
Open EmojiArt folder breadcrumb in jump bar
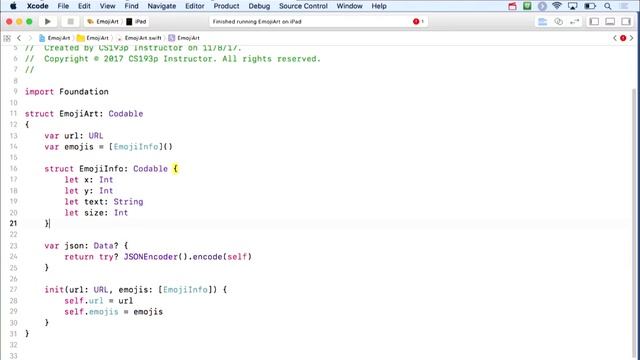93,38
